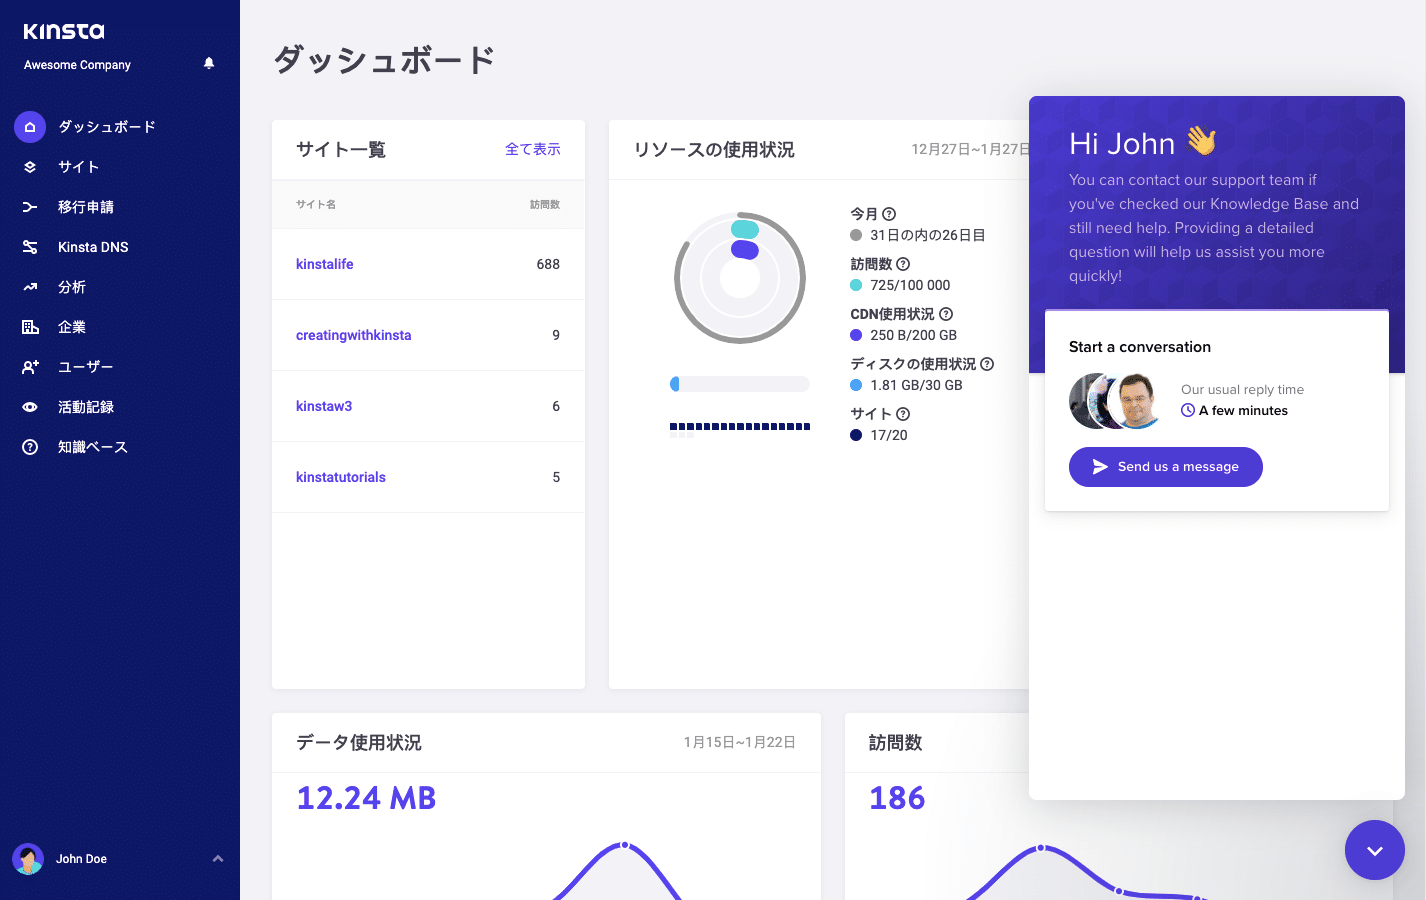Open the 移行申請 migration page

30,207
